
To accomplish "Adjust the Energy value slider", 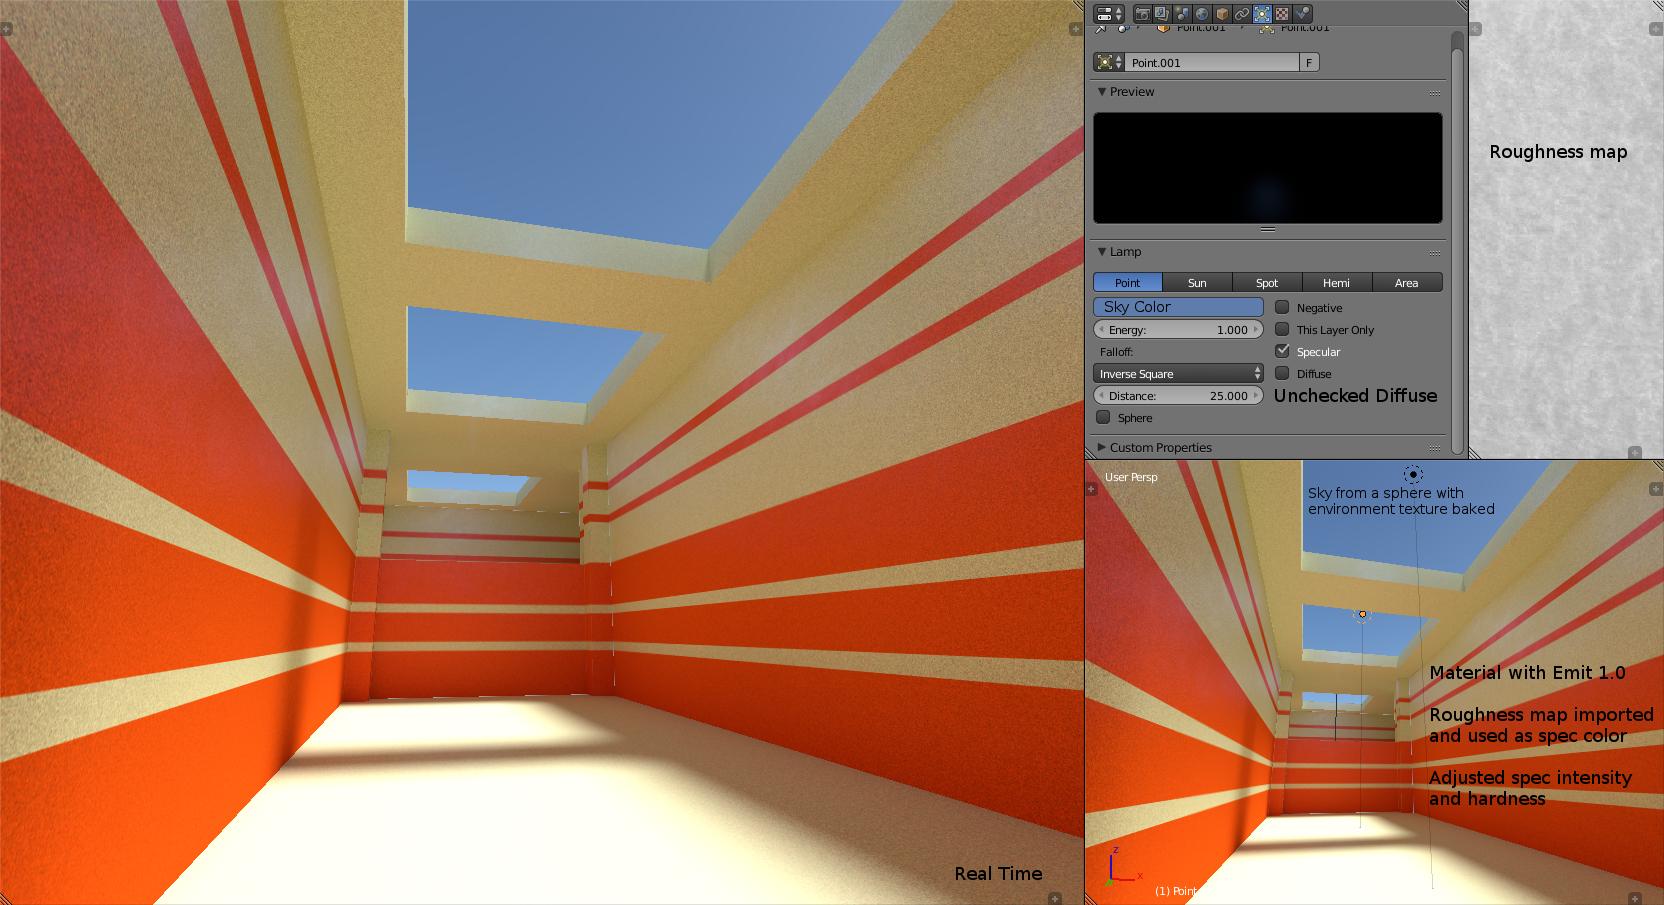I will 1178,329.
